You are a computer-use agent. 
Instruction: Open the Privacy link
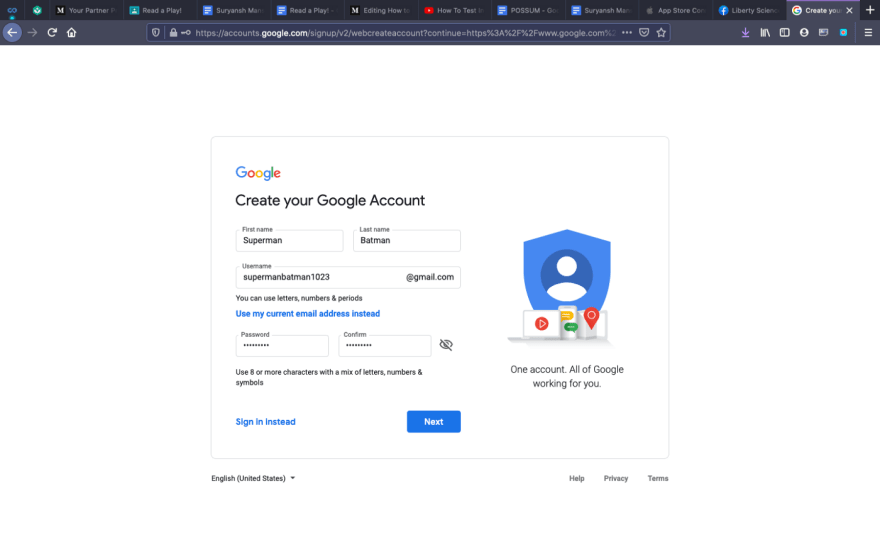click(616, 478)
